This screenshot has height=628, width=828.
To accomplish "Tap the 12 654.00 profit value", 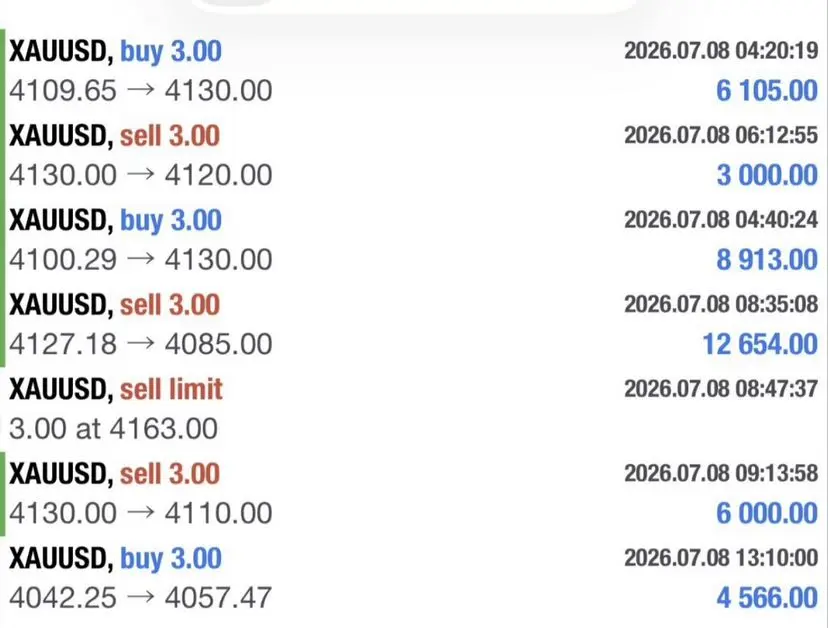I will (760, 344).
